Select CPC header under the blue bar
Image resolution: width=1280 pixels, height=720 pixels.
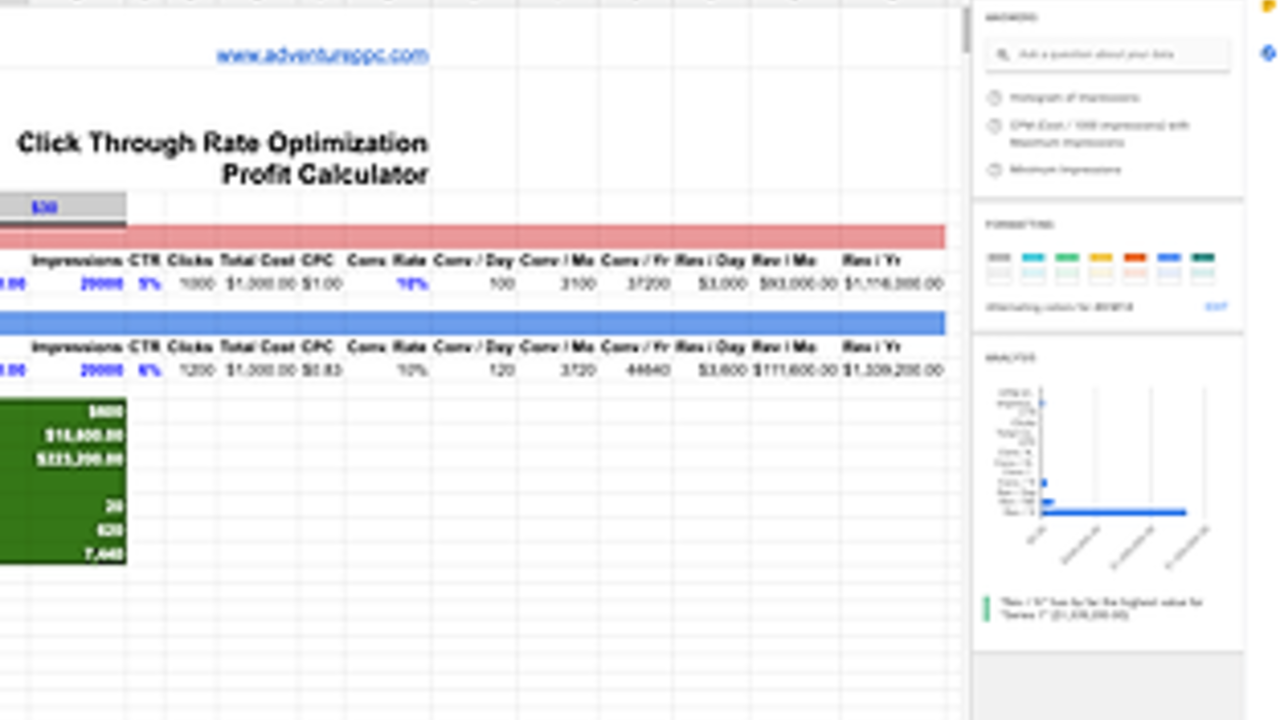(317, 347)
